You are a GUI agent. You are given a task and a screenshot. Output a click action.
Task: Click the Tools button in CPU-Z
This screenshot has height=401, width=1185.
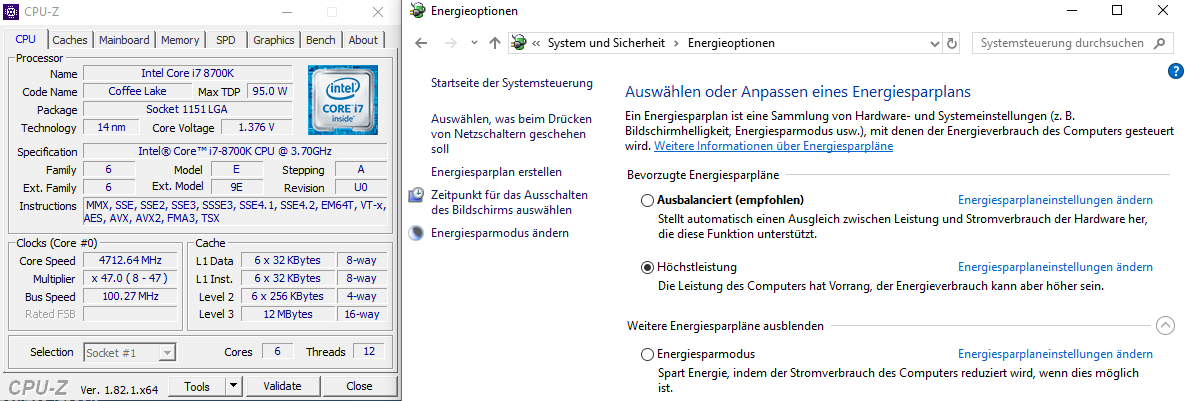point(196,386)
